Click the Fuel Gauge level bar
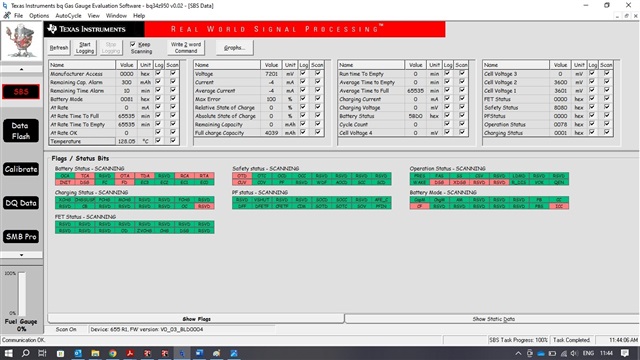 pos(22,293)
